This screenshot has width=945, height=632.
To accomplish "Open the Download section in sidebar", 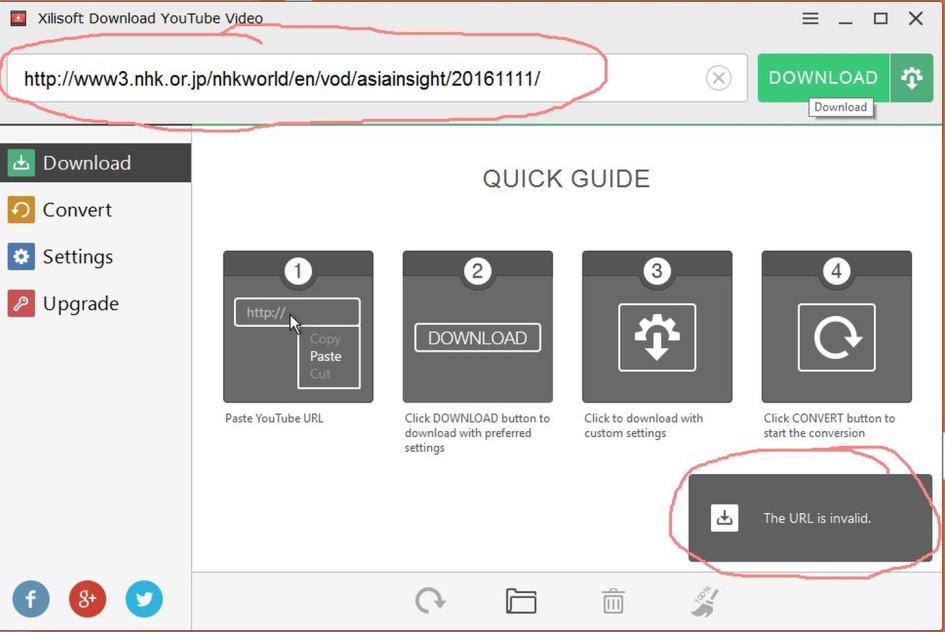I will click(95, 163).
